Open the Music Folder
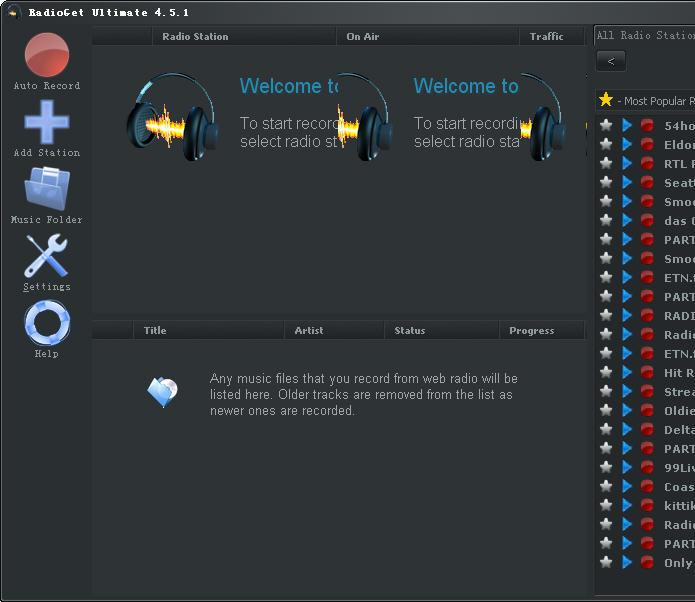This screenshot has height=602, width=695. [47, 189]
